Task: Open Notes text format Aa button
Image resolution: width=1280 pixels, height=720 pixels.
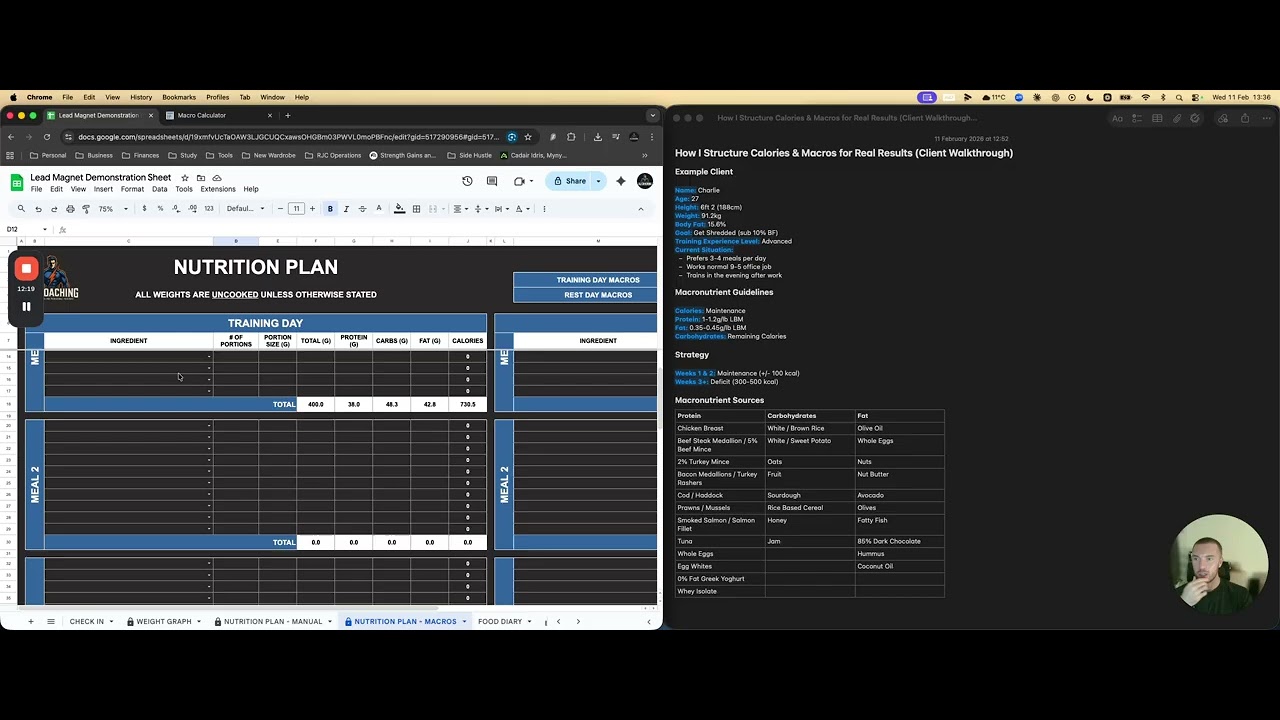Action: coord(1117,118)
